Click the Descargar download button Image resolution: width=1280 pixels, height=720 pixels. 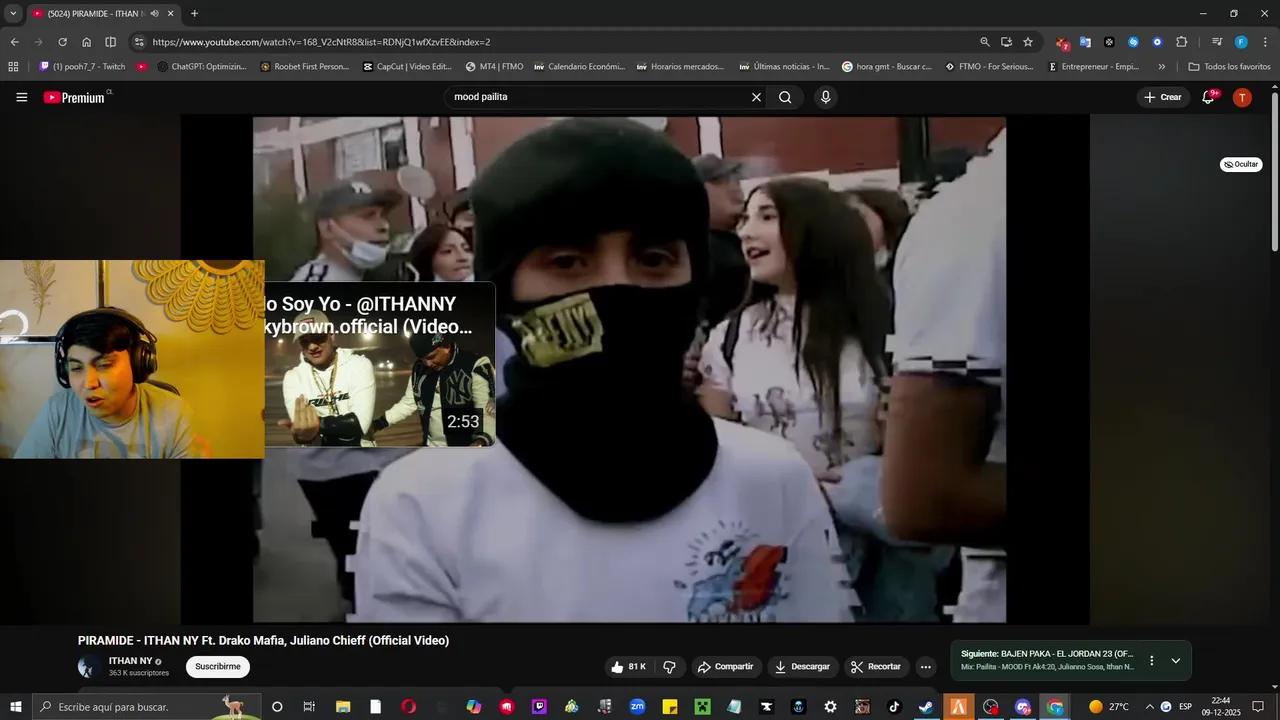[x=802, y=667]
